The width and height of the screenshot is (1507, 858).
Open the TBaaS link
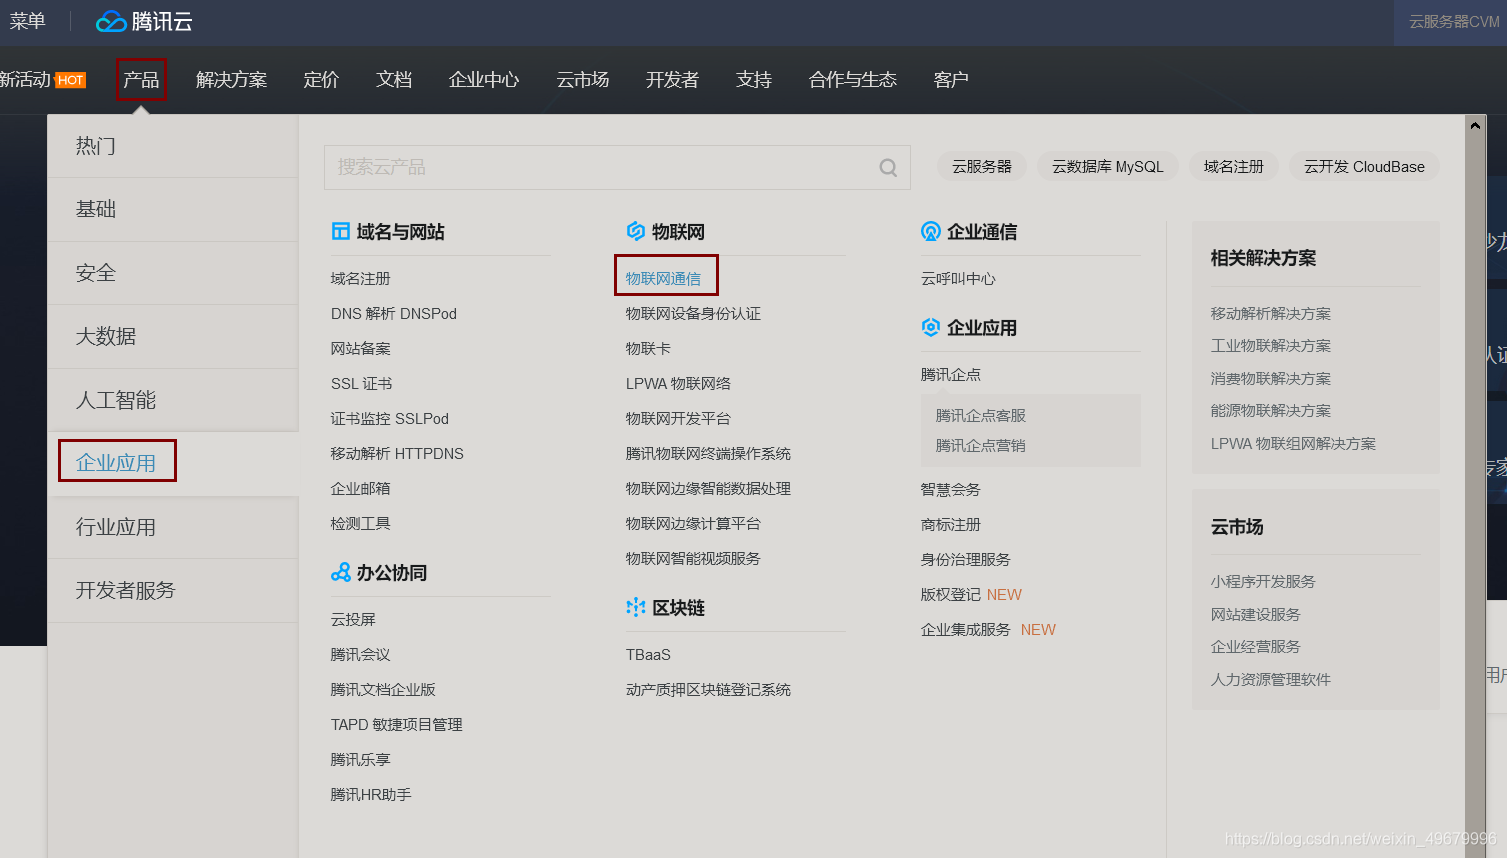click(648, 654)
